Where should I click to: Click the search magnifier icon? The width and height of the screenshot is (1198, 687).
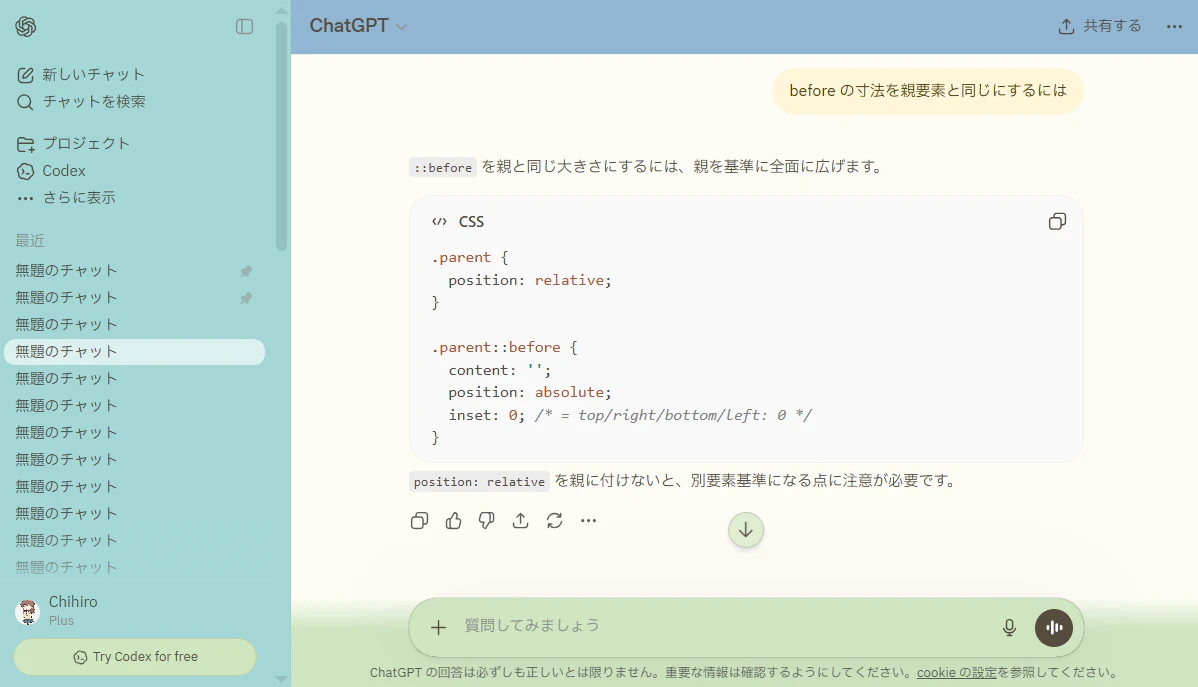pos(25,102)
